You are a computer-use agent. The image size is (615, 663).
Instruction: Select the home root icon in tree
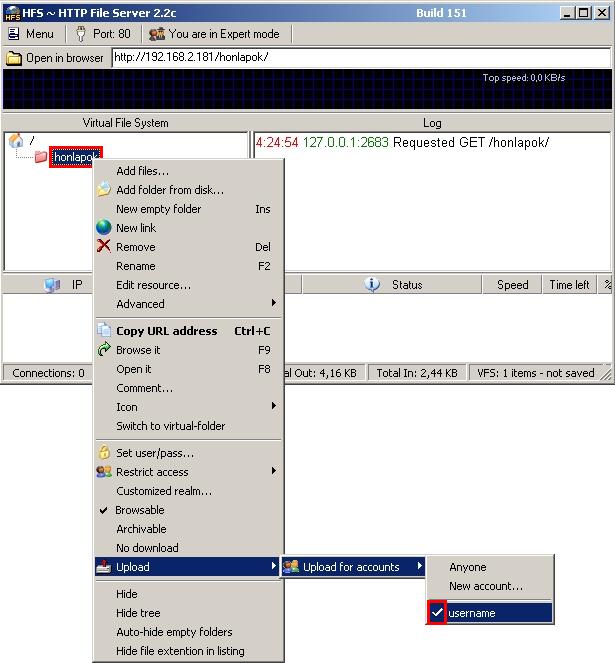tap(16, 140)
